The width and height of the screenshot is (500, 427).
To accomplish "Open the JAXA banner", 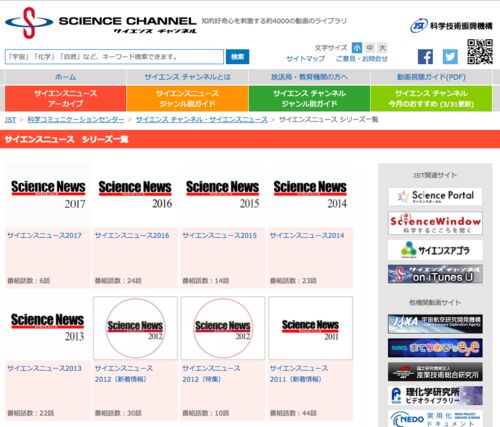I will click(435, 324).
